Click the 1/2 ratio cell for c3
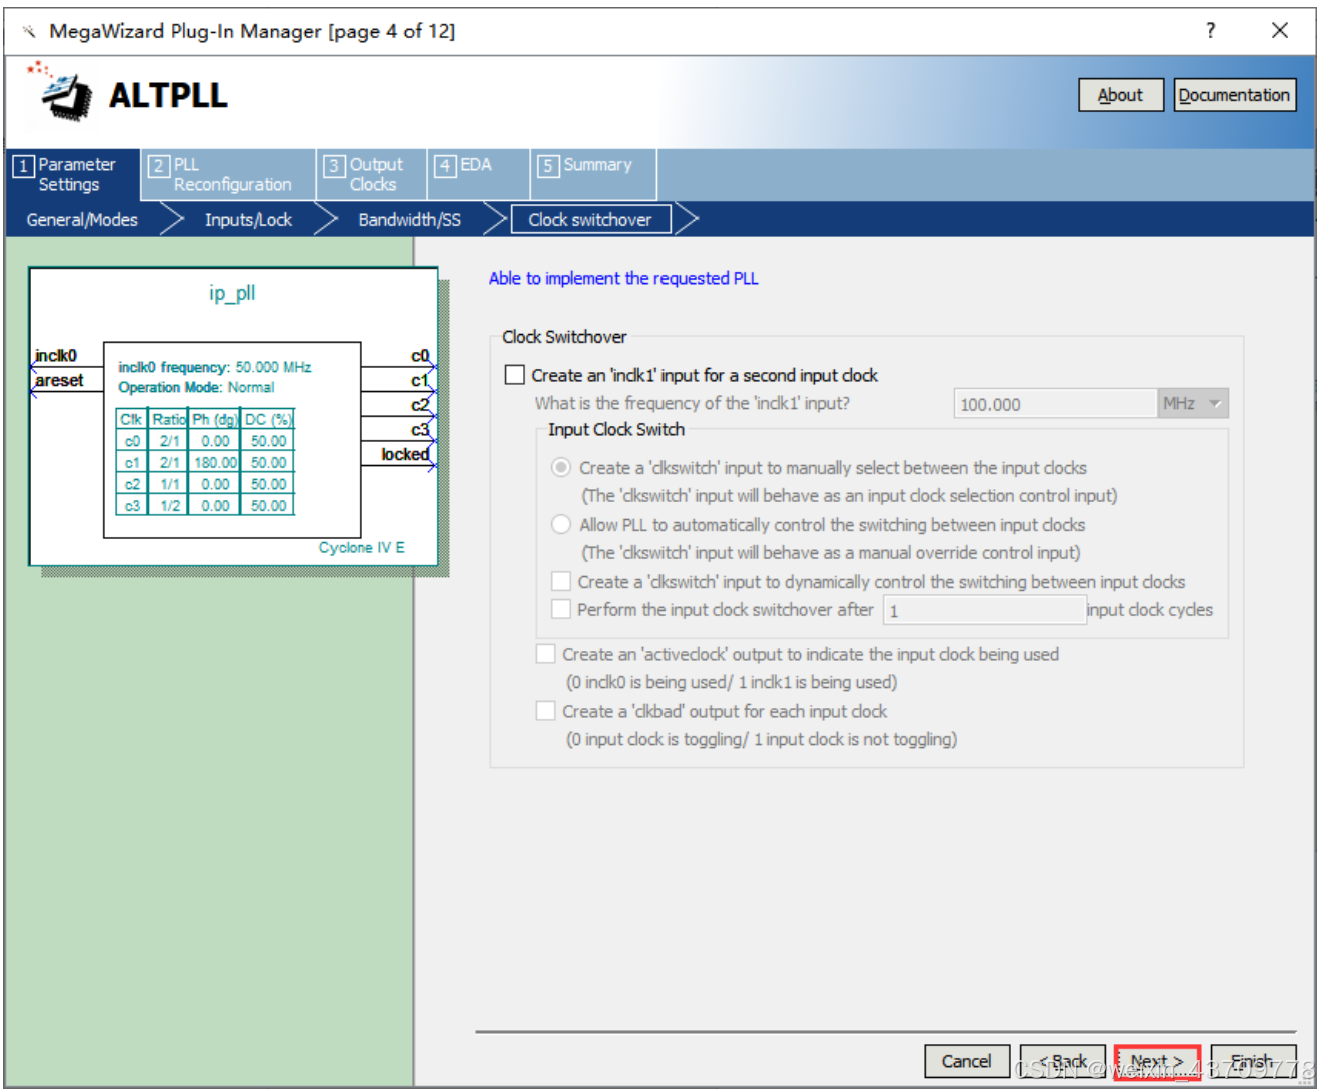This screenshot has width=1320, height=1092. pos(170,505)
